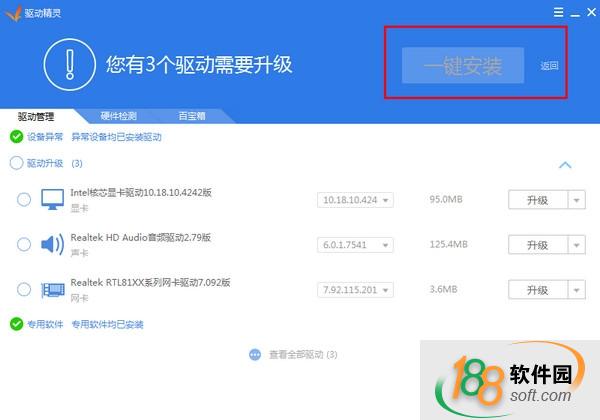Open version dropdown showing 7.92.115.201

click(x=355, y=290)
